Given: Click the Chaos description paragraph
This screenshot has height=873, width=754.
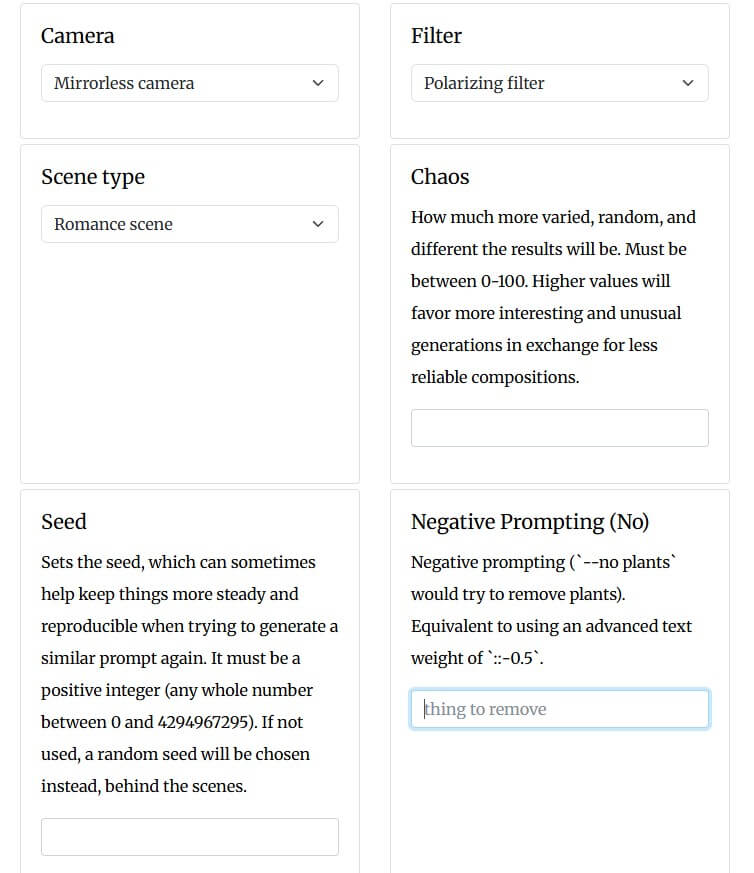Looking at the screenshot, I should point(554,297).
